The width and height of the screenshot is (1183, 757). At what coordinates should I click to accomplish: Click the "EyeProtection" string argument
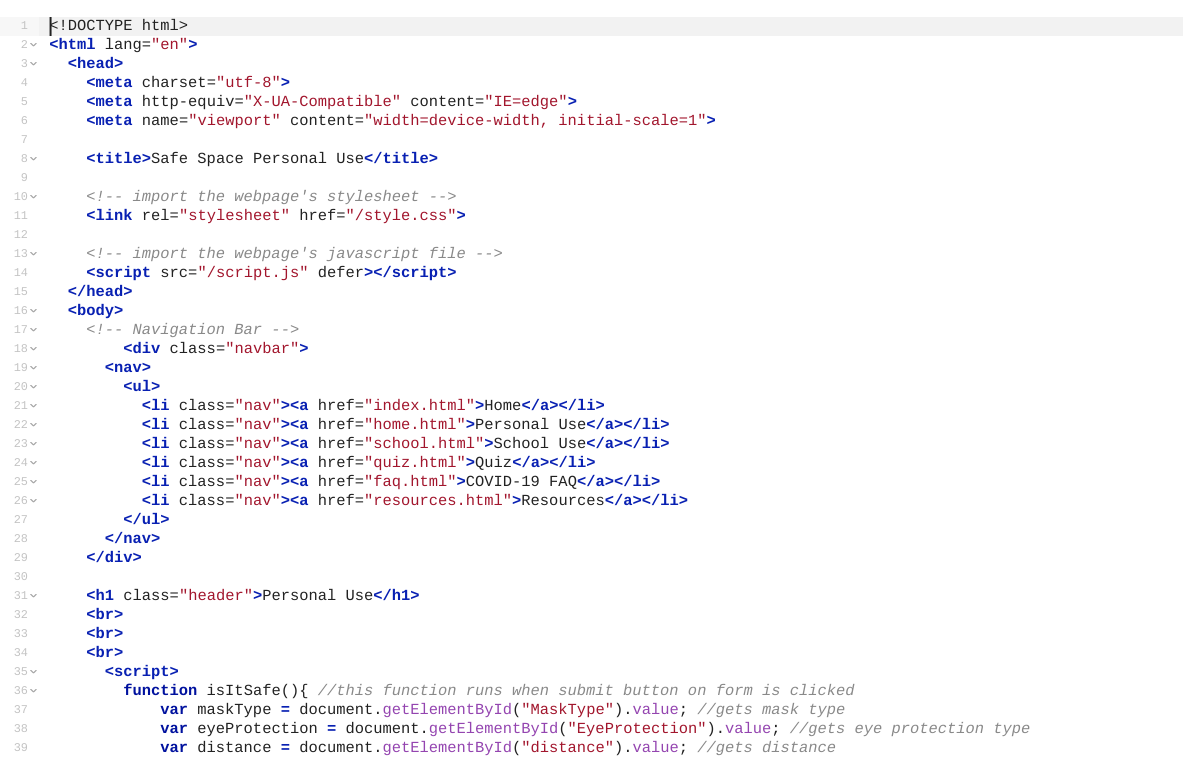pos(636,728)
